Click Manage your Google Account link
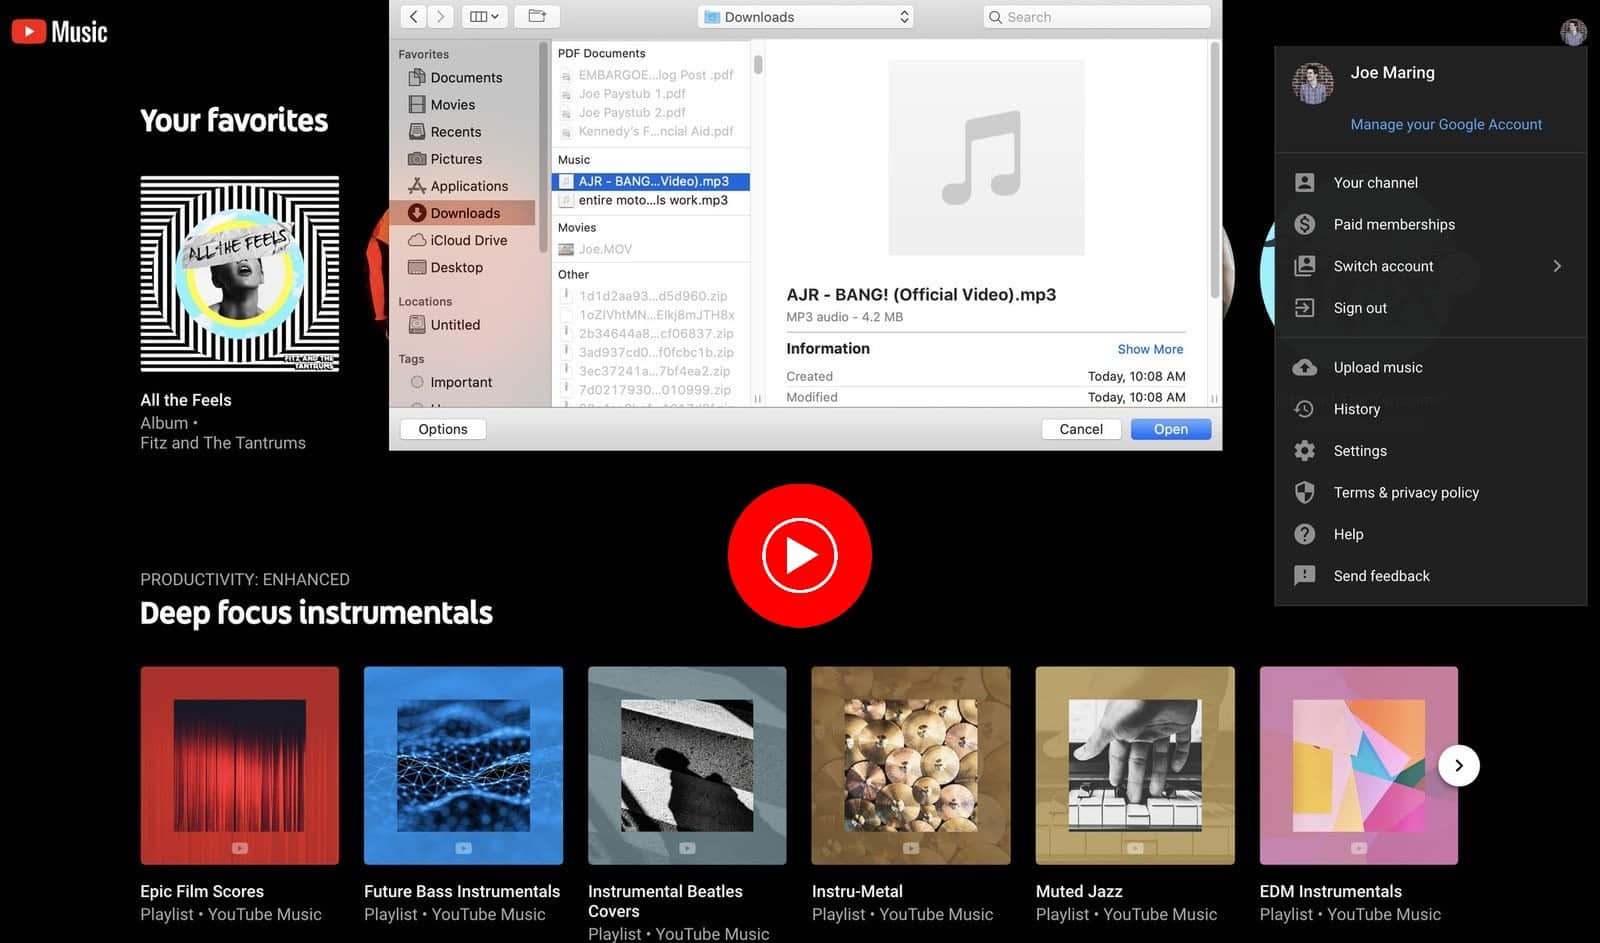This screenshot has height=943, width=1600. click(x=1446, y=124)
